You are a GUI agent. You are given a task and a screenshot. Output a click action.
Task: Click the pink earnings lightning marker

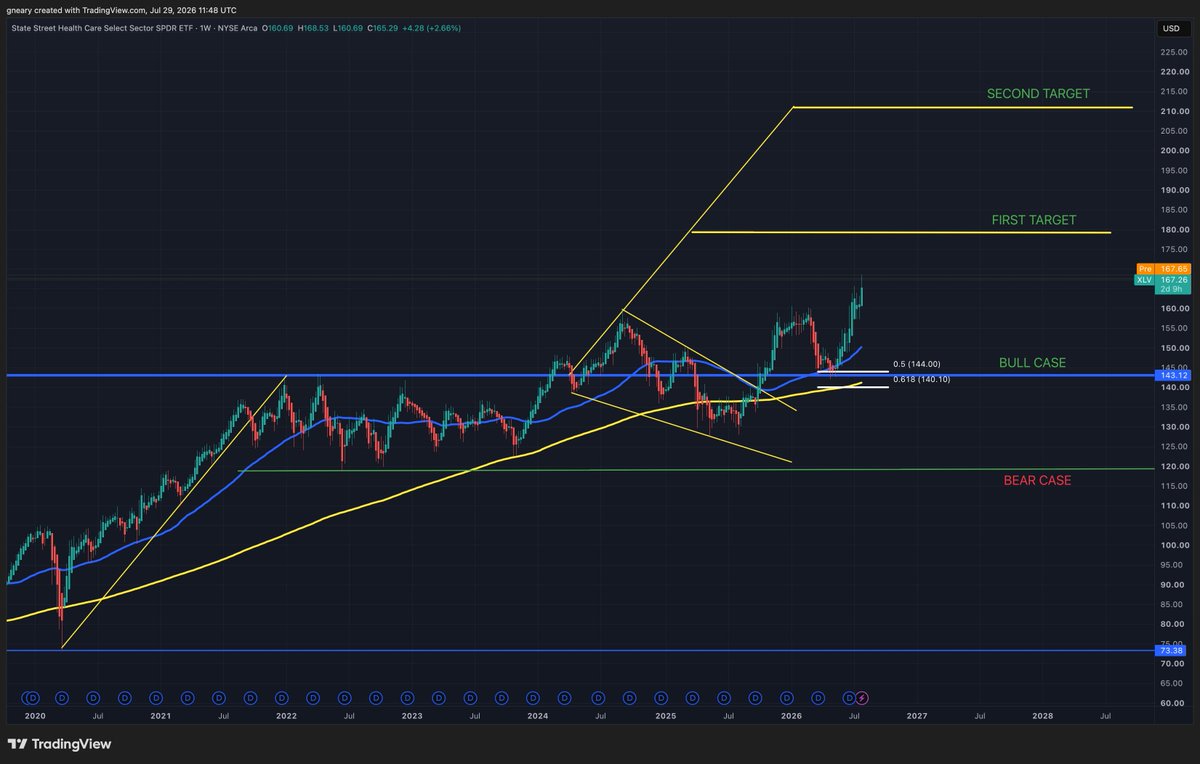pyautogui.click(x=863, y=696)
